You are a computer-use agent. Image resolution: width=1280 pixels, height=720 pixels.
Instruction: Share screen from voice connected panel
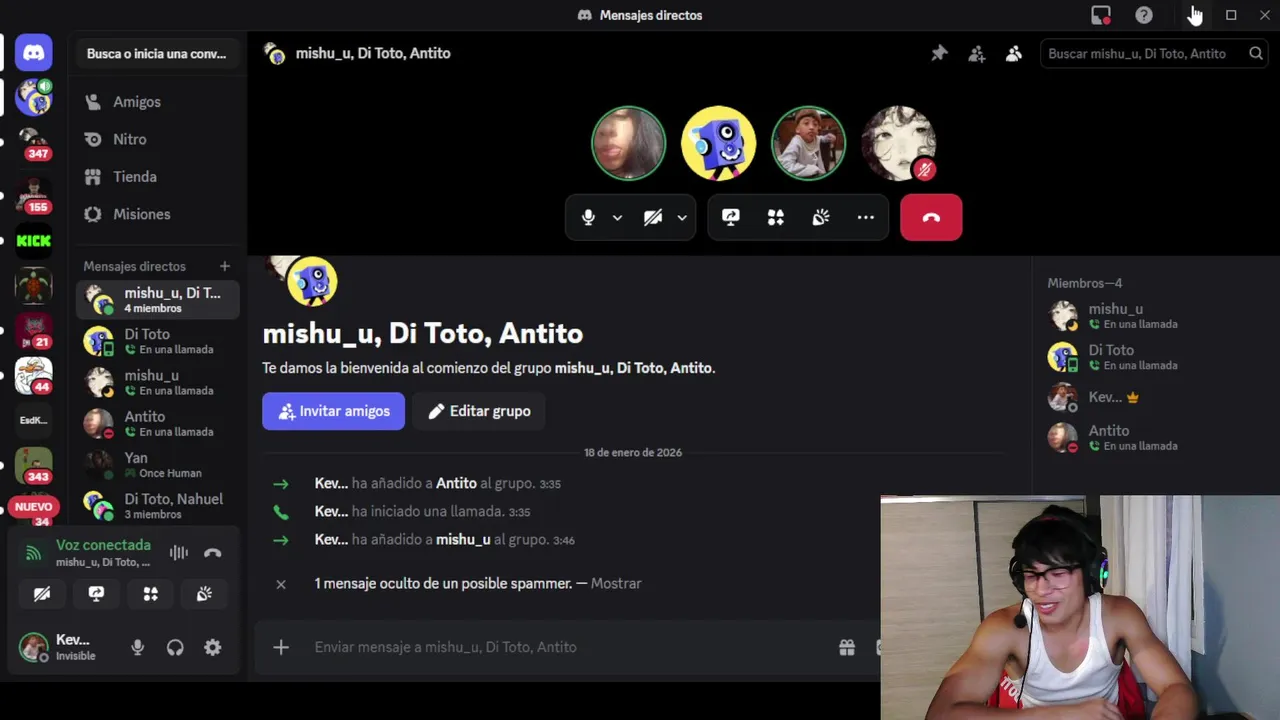pos(96,594)
